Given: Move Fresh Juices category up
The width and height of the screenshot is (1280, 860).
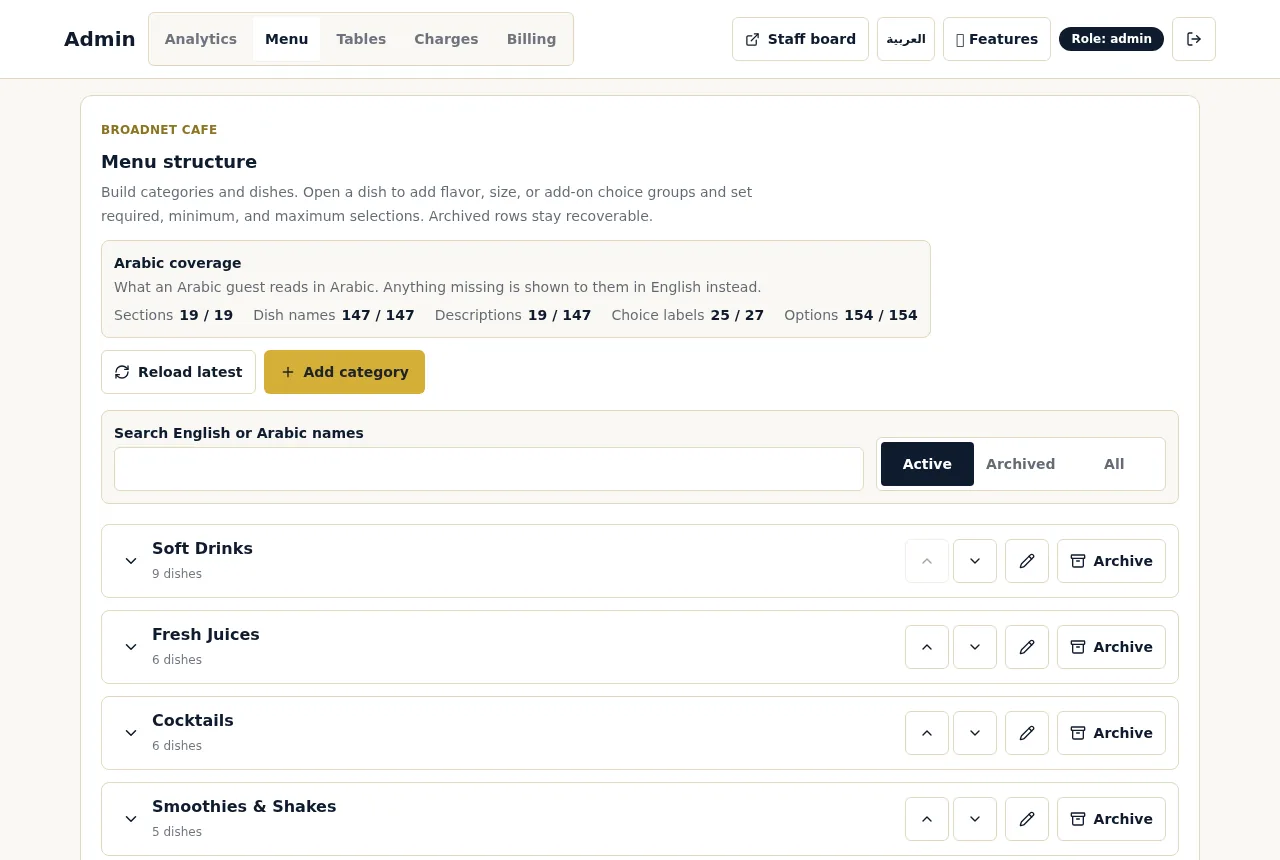Looking at the screenshot, I should point(927,647).
